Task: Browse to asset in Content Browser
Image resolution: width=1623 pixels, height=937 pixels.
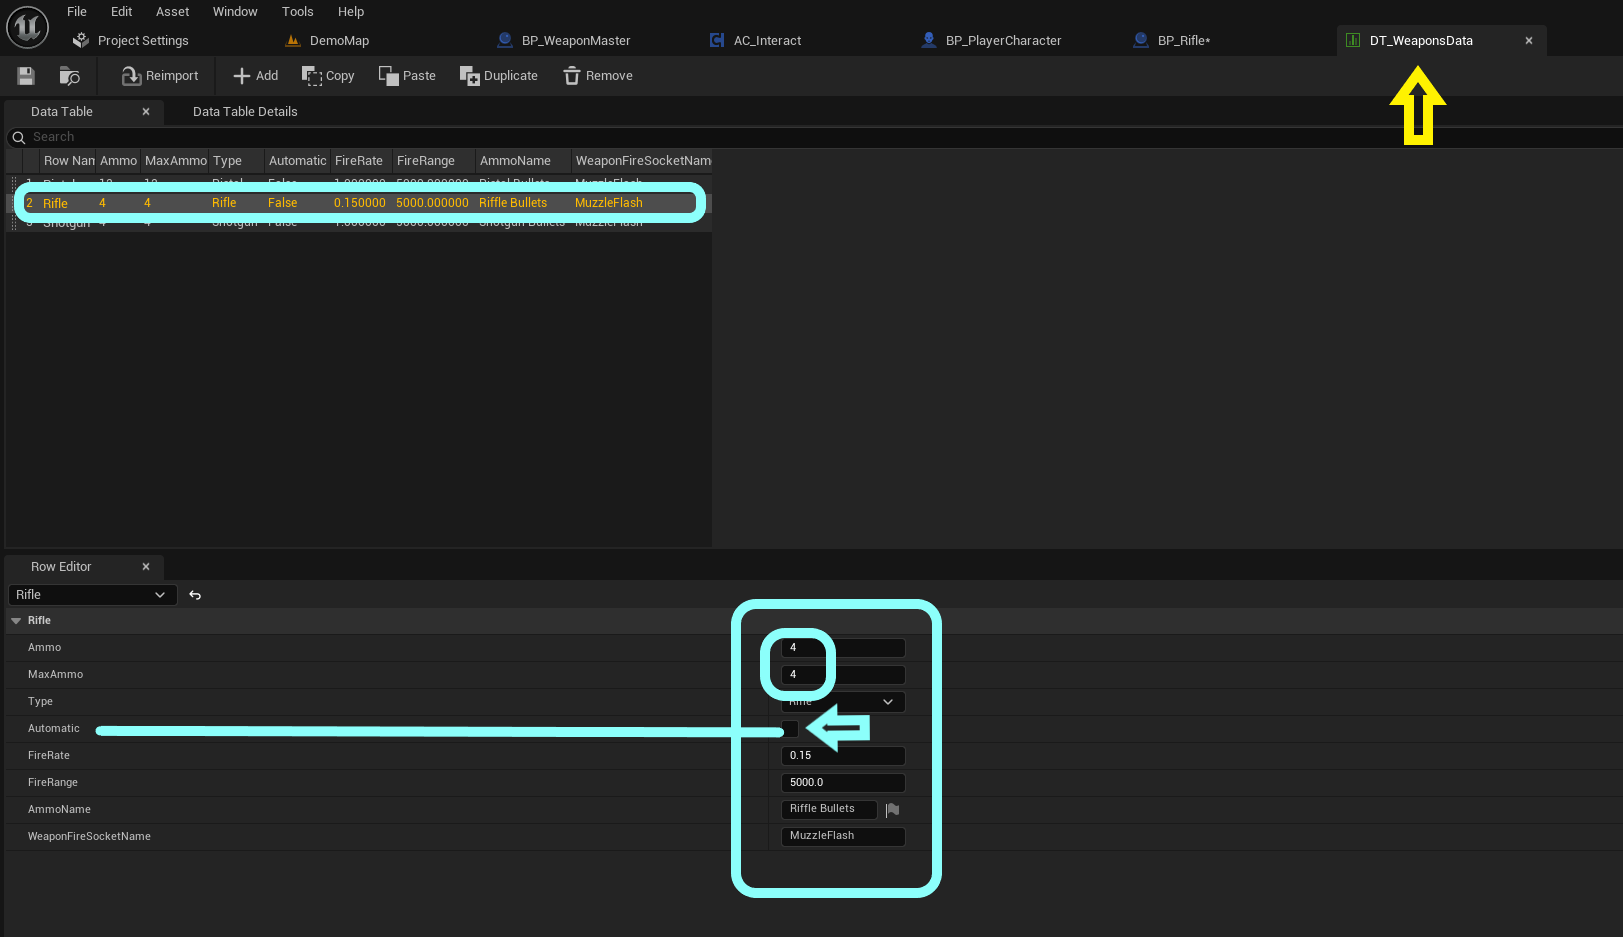Action: (69, 76)
